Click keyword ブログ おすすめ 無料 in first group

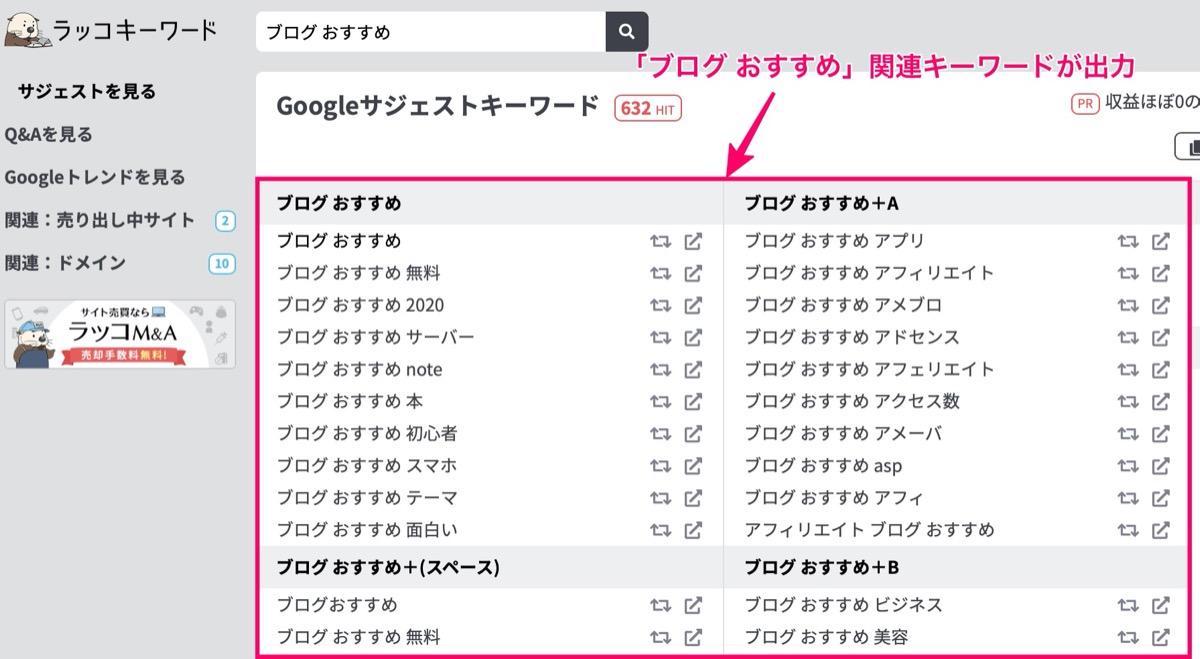click(x=359, y=273)
